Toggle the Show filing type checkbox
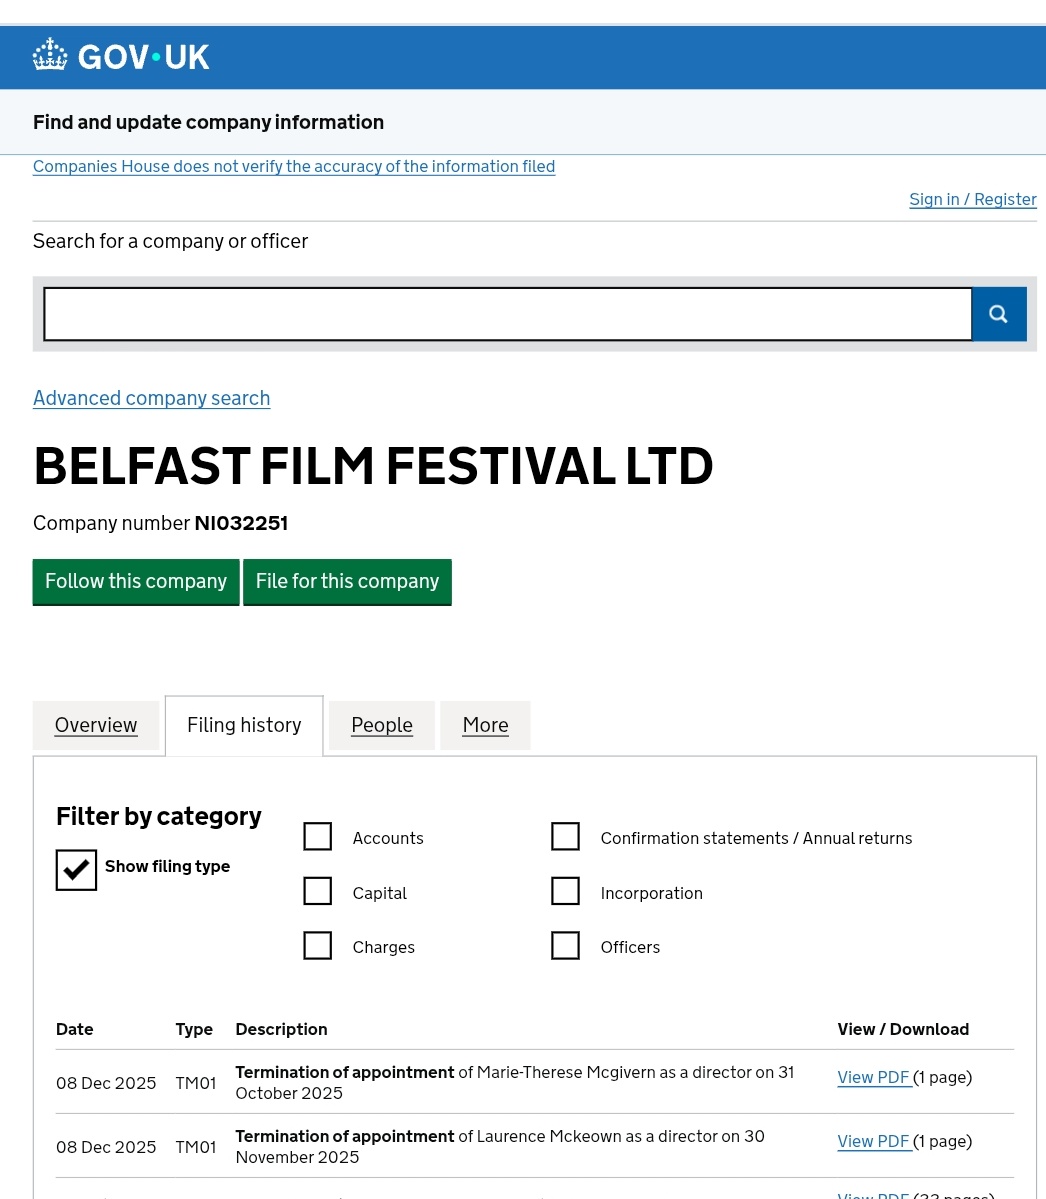 (76, 870)
